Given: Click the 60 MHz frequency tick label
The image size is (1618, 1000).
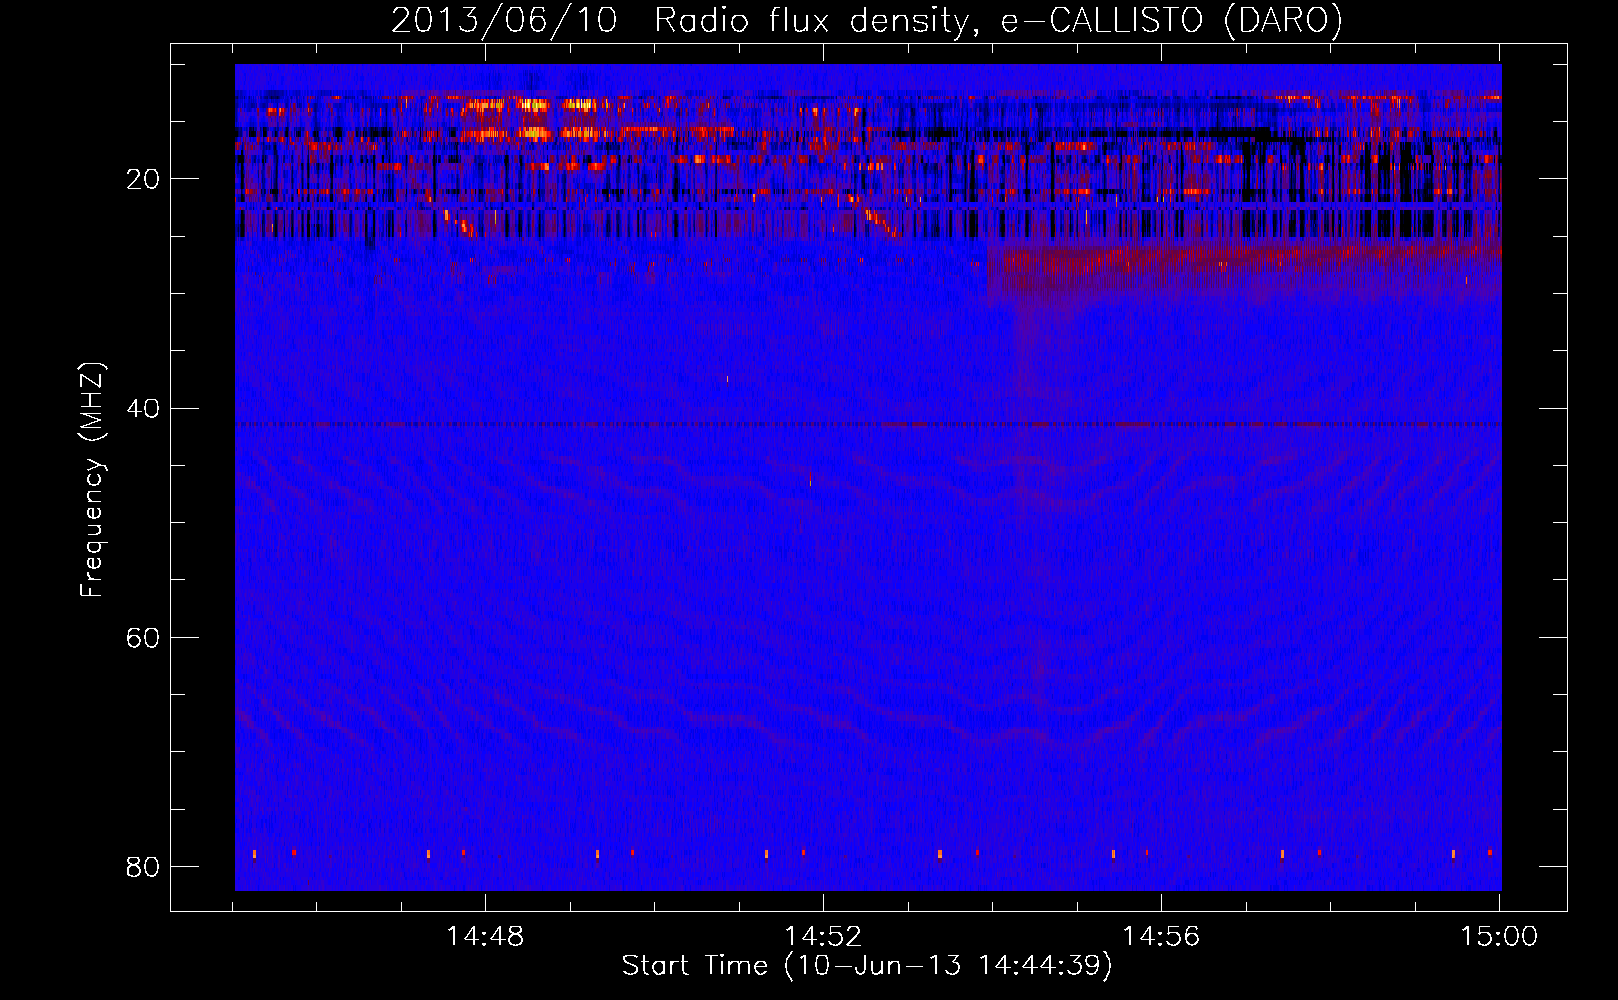Looking at the screenshot, I should [x=143, y=637].
